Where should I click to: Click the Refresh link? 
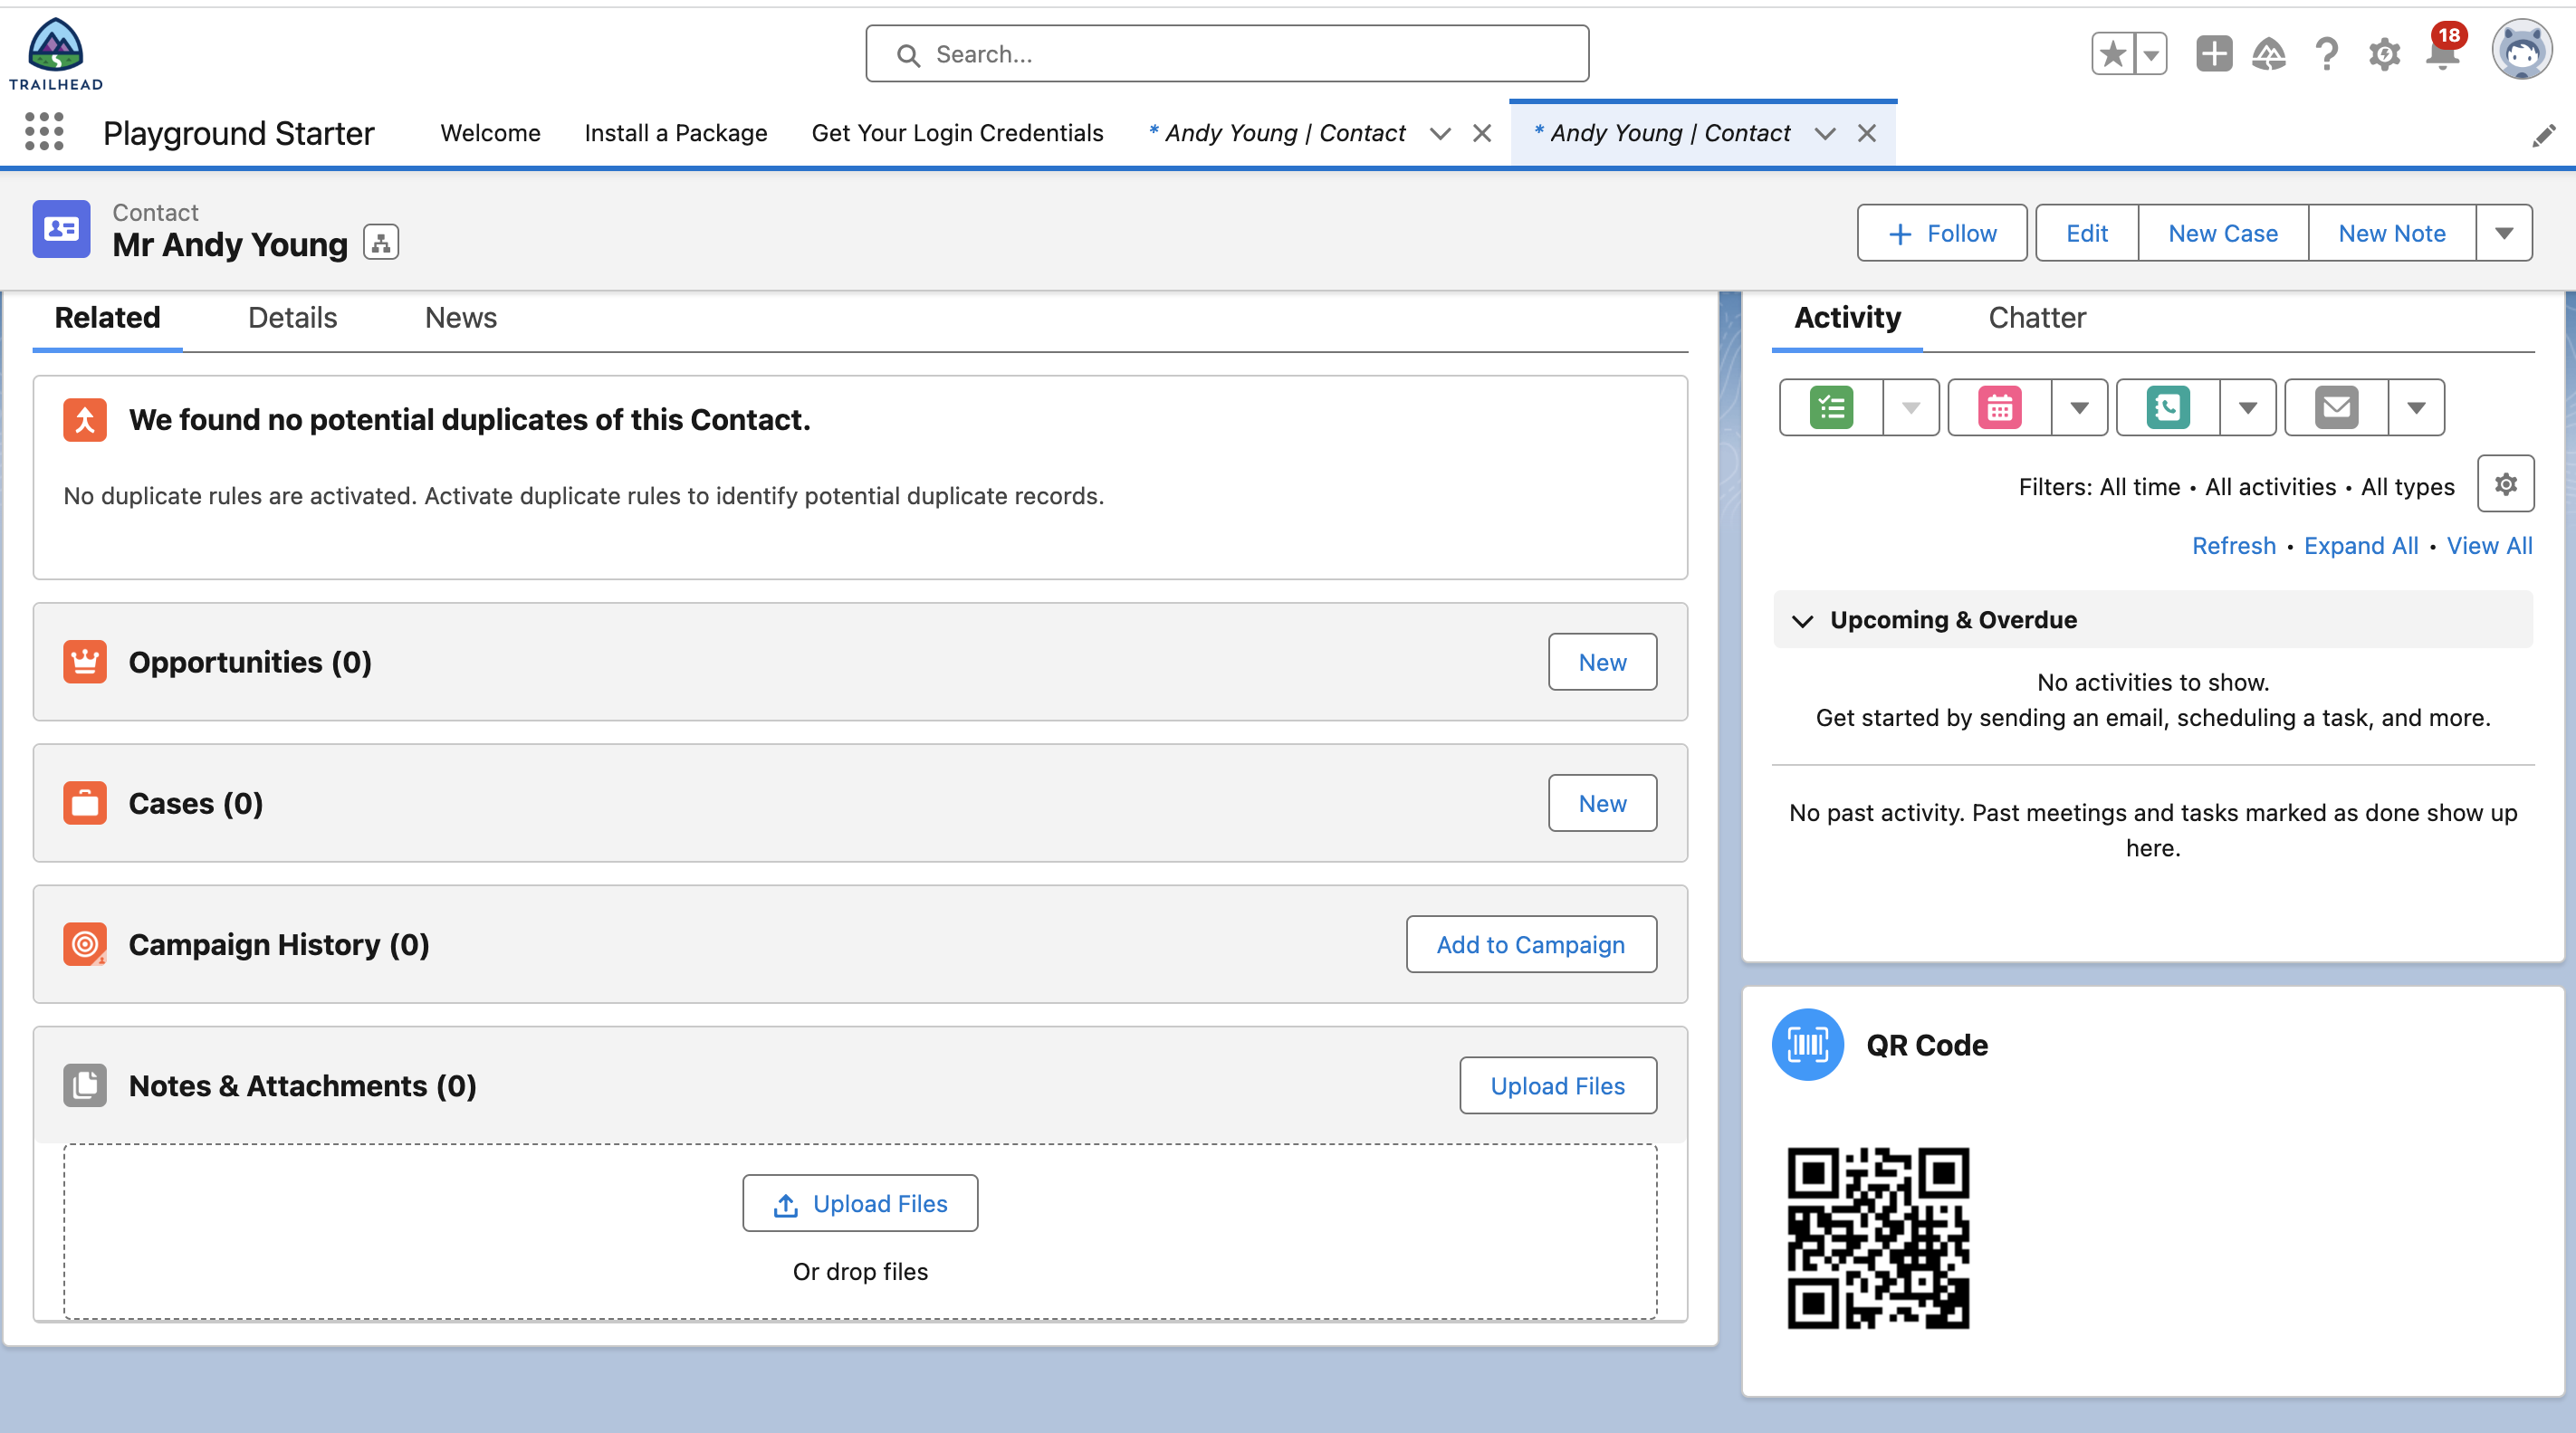click(x=2234, y=546)
